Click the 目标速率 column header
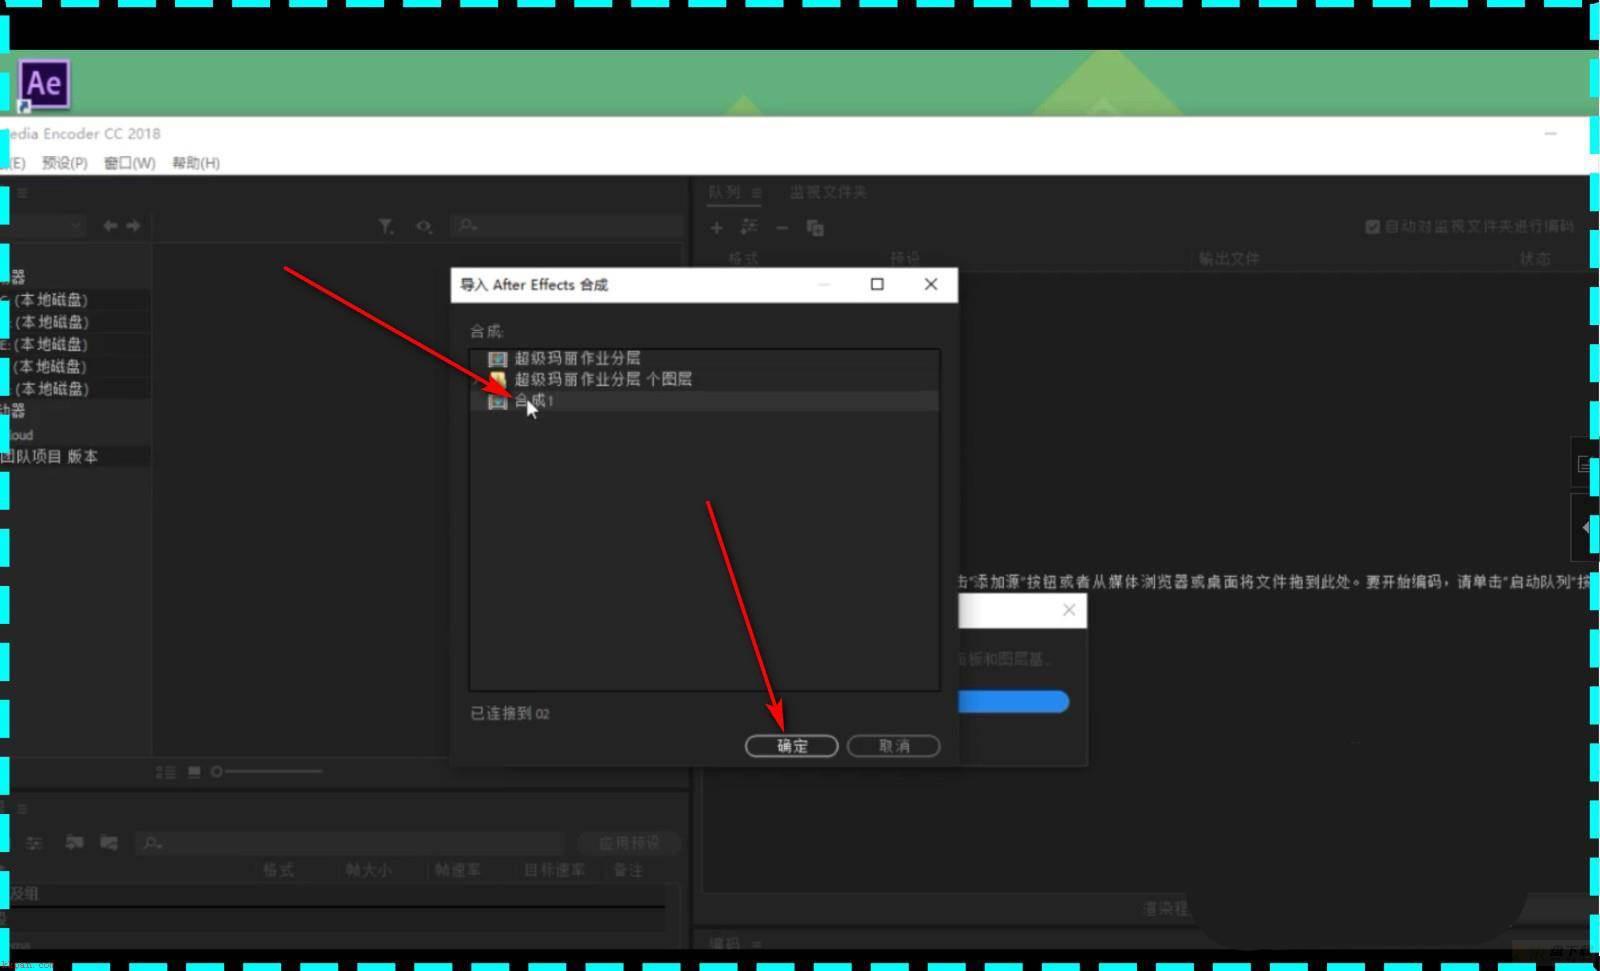Image resolution: width=1600 pixels, height=971 pixels. pyautogui.click(x=554, y=870)
